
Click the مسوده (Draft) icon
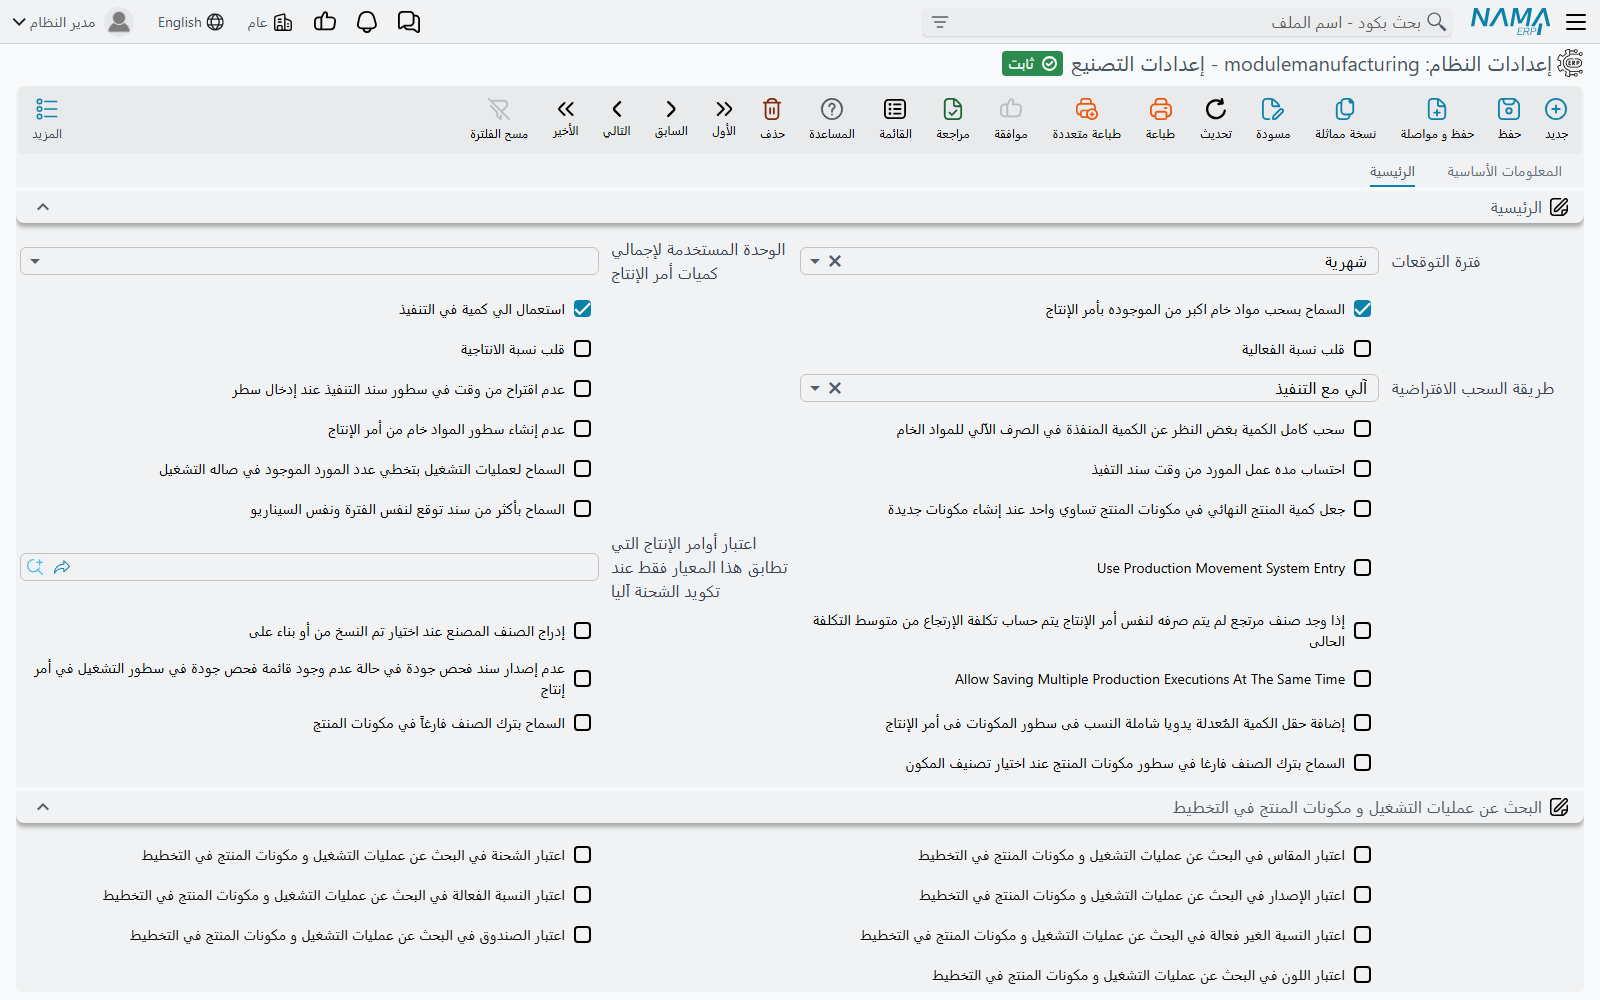point(1273,109)
